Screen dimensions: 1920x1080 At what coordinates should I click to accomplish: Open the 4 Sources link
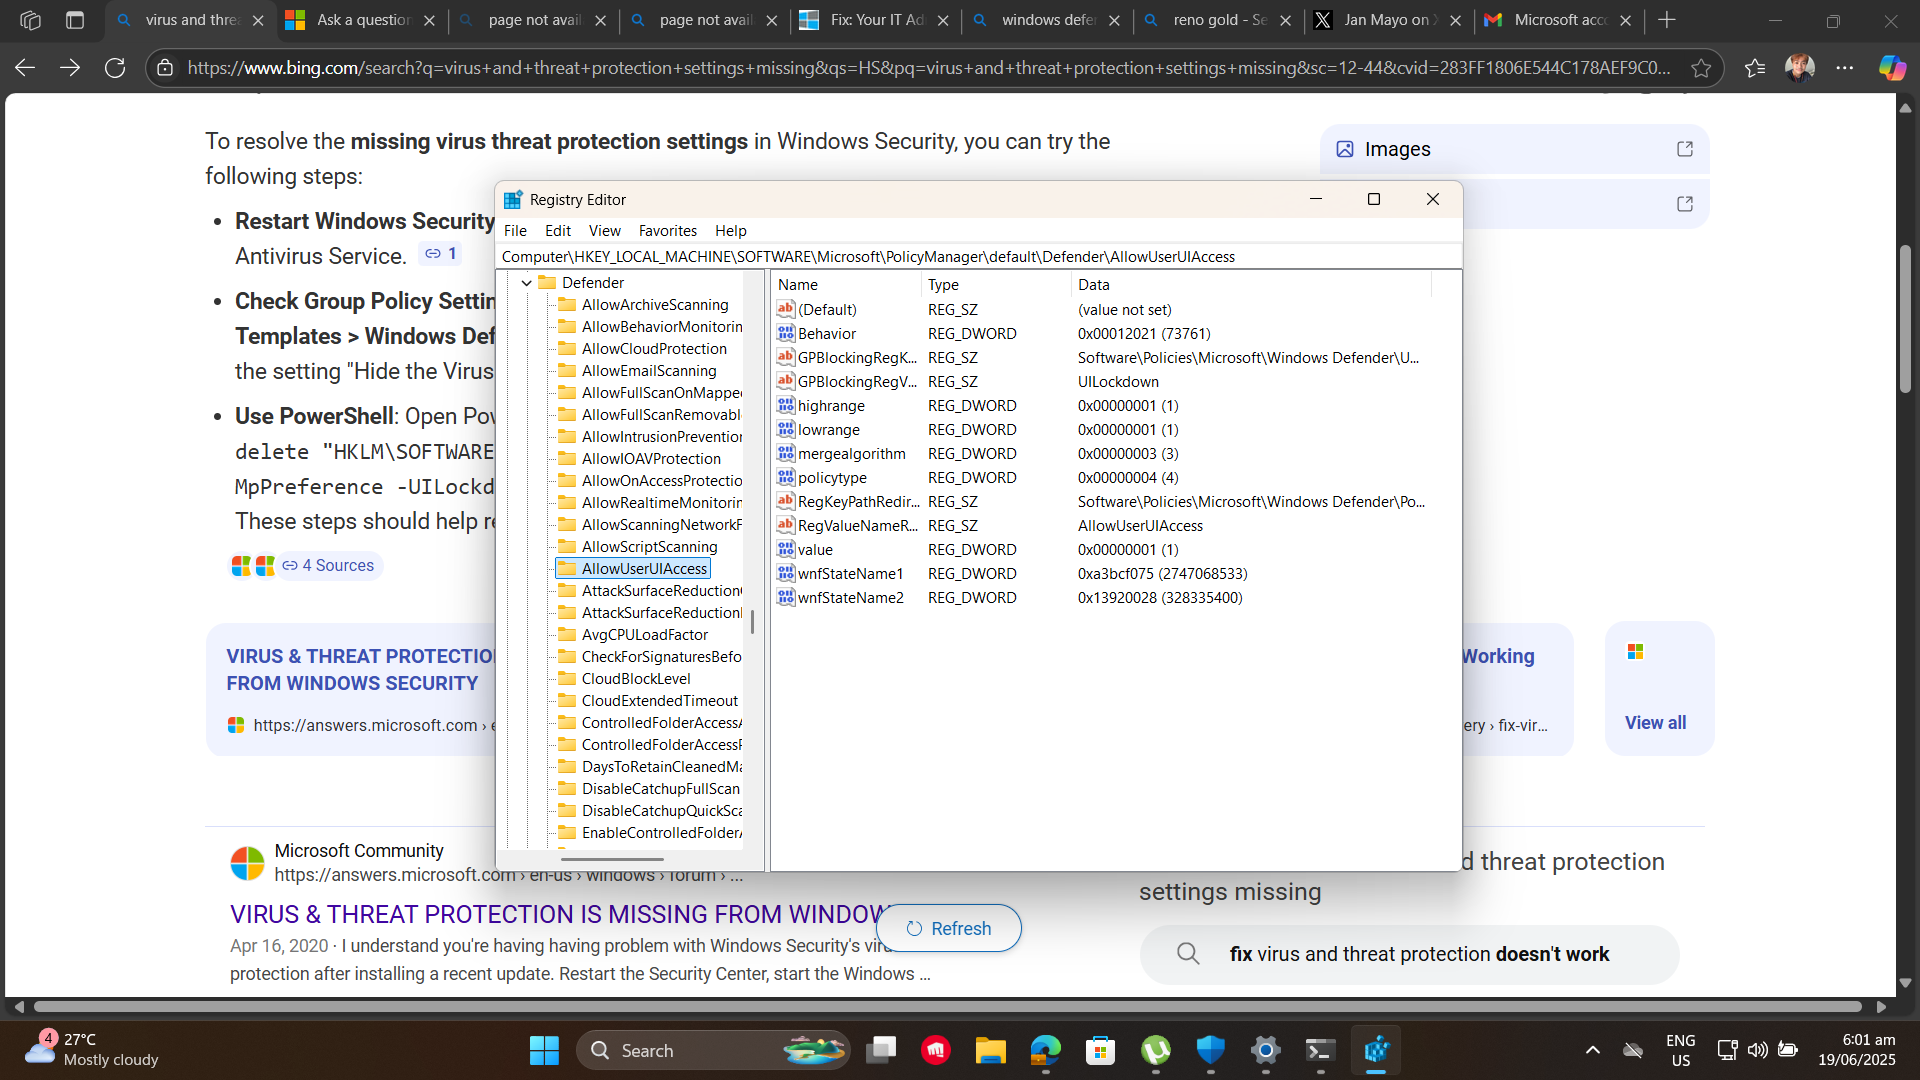coord(329,566)
